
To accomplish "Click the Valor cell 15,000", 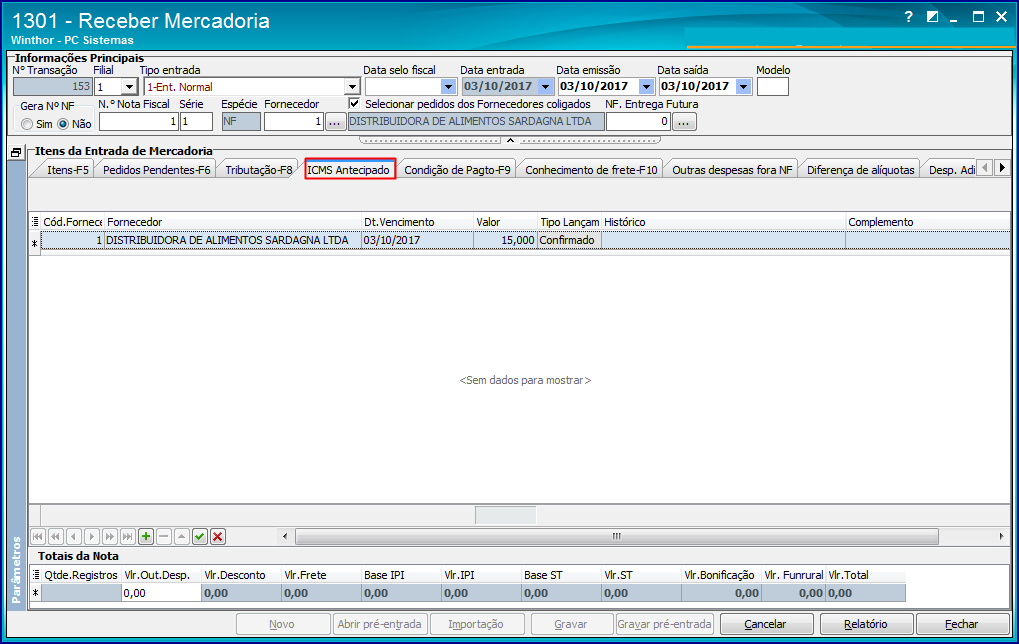I will click(x=505, y=240).
